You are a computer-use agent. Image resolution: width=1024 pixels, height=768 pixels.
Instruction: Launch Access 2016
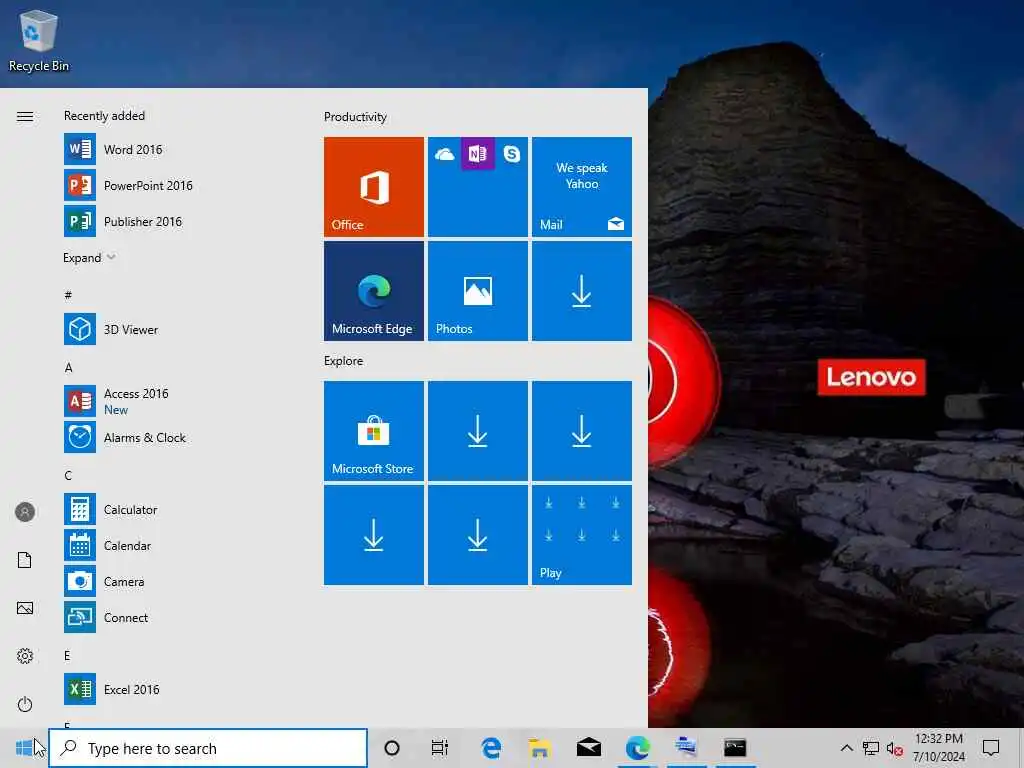click(176, 401)
